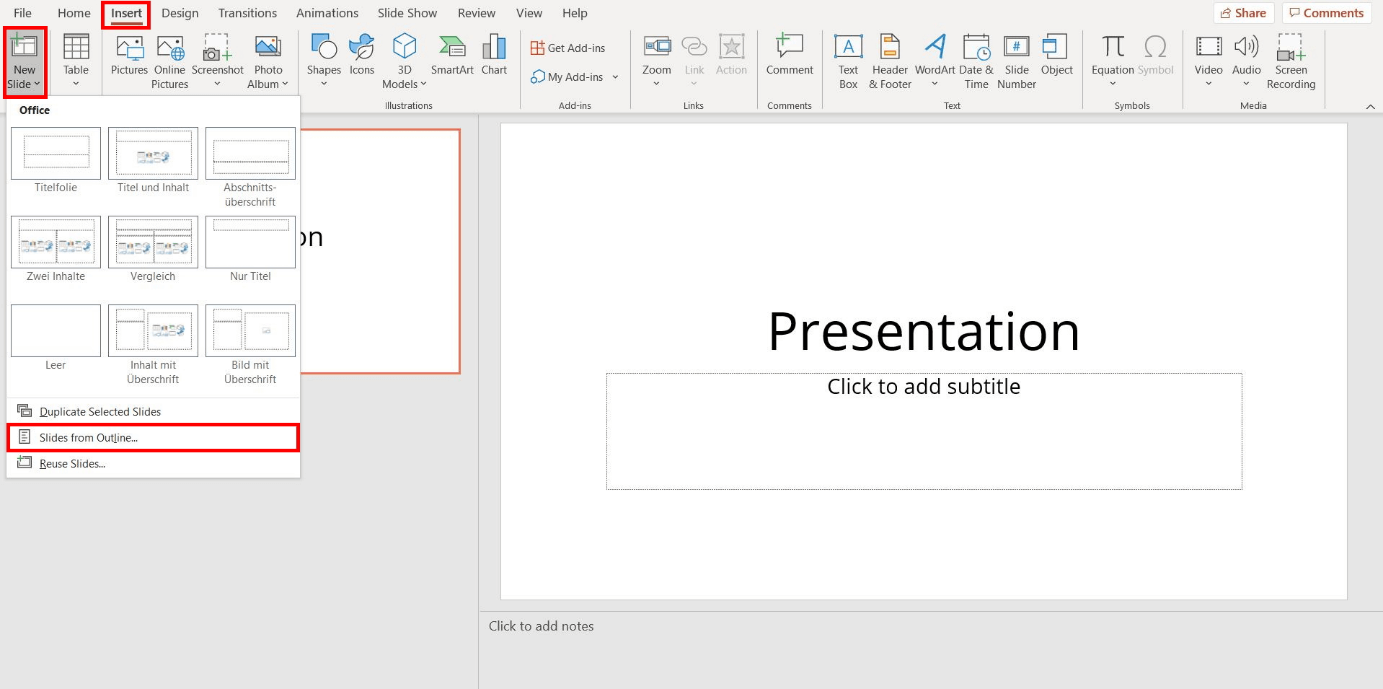Select Bild mit Überschrift layout

click(x=250, y=331)
